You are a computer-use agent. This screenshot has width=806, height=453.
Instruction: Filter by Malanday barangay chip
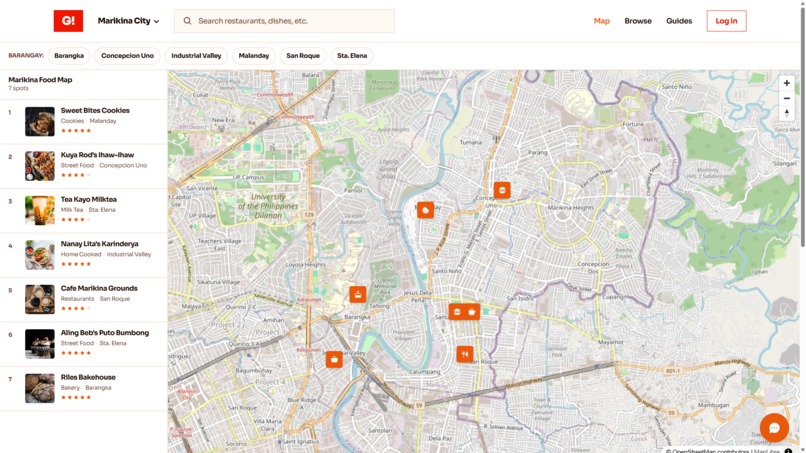click(x=254, y=56)
